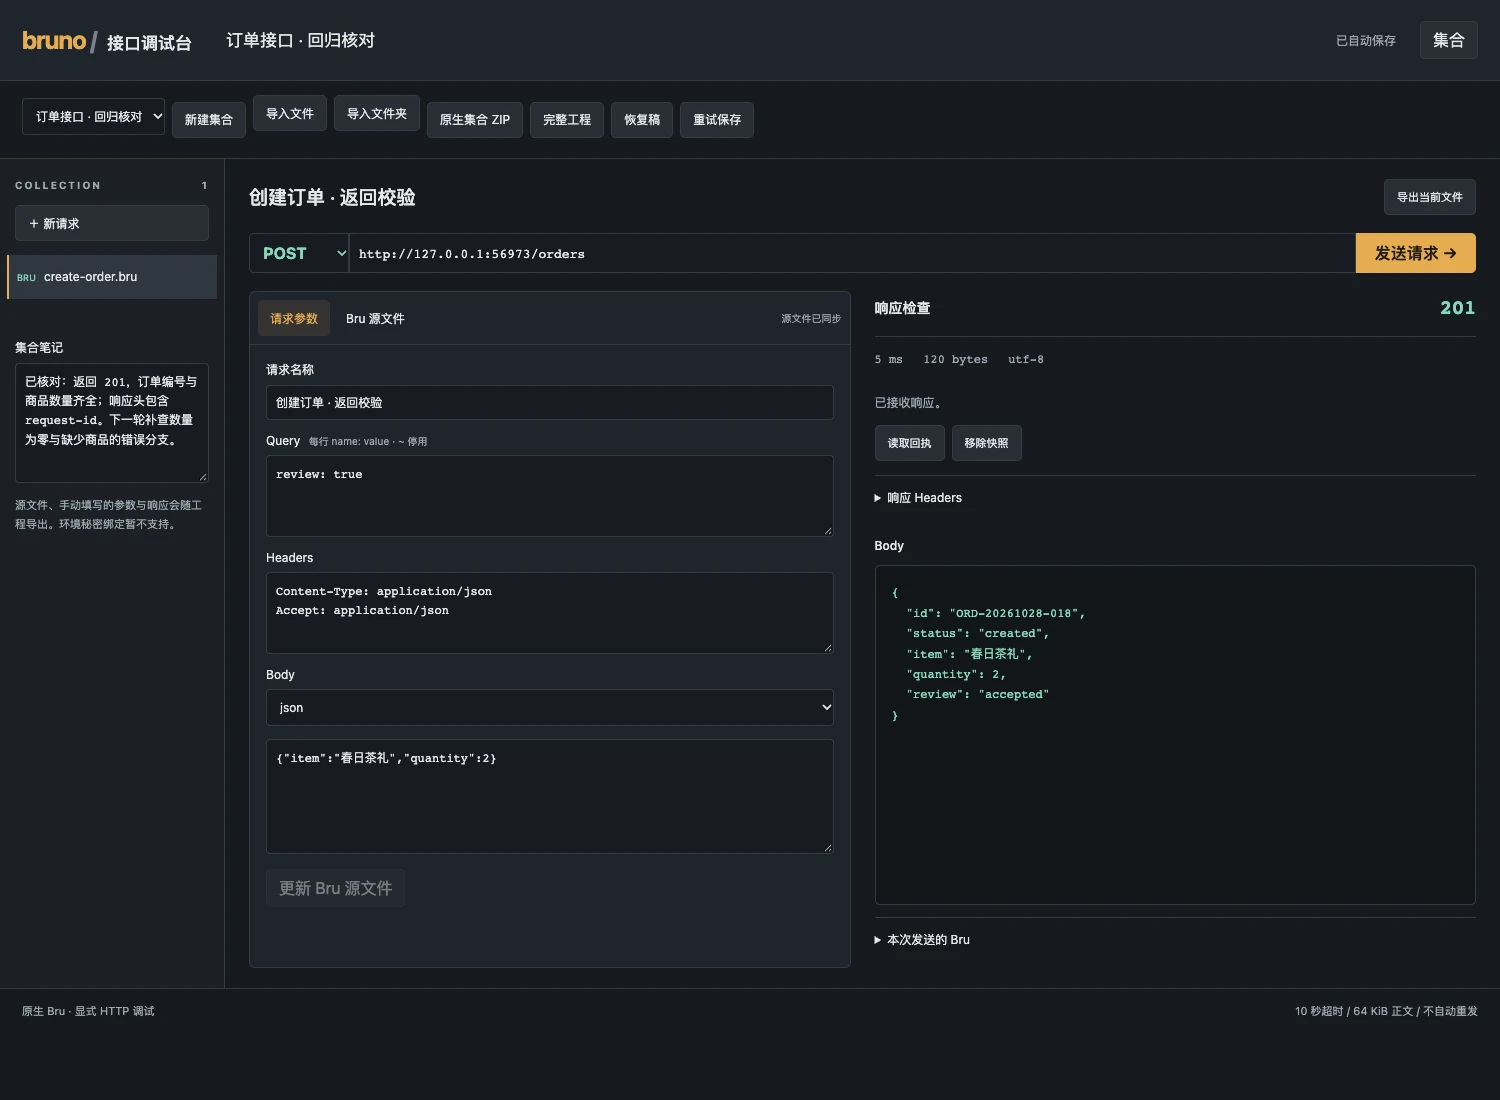Image resolution: width=1500 pixels, height=1100 pixels.
Task: Click the 请求名称 input field
Action: click(550, 402)
